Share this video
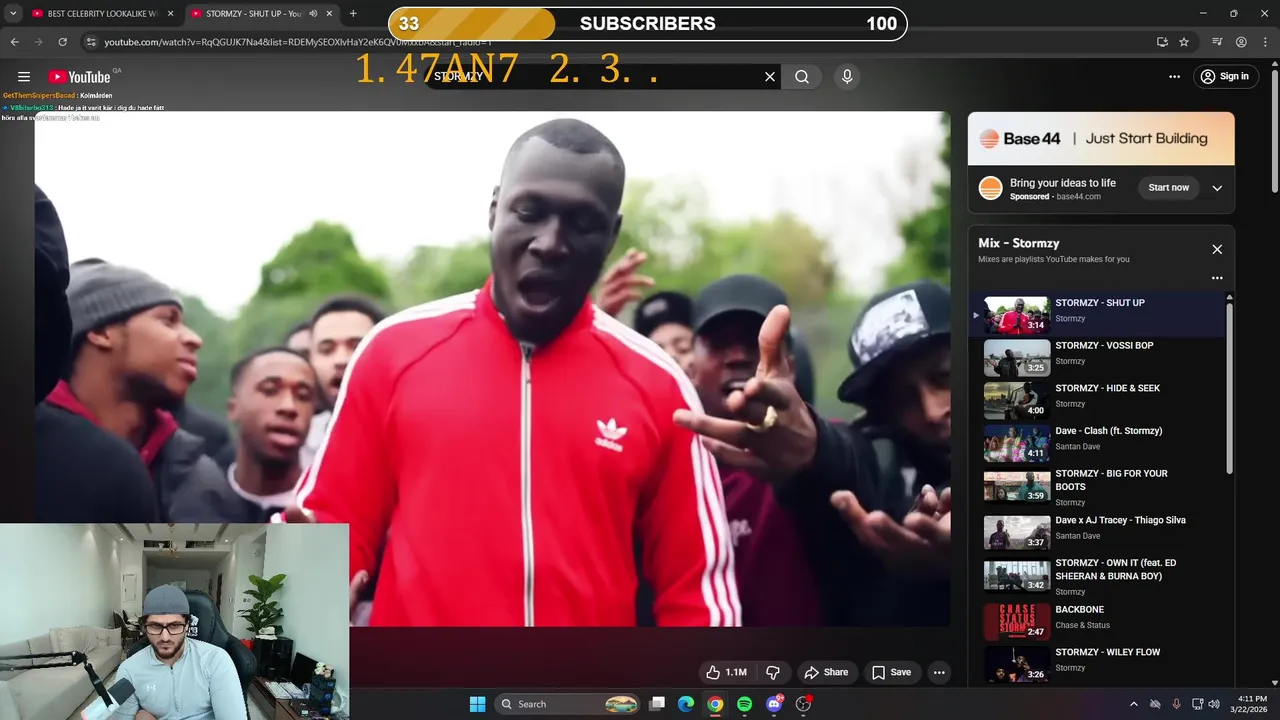 pos(826,673)
